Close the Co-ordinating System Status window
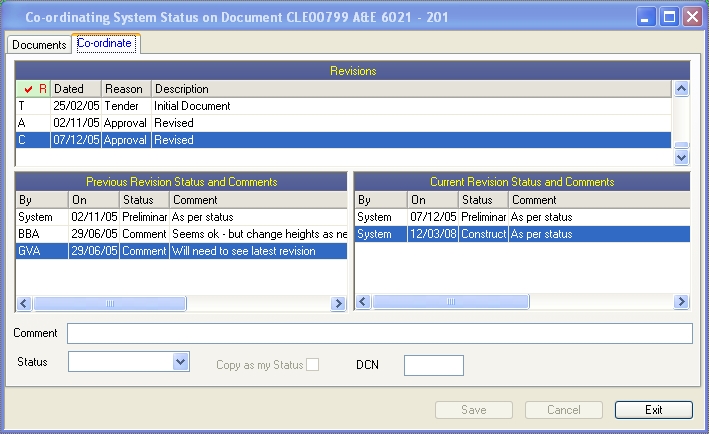This screenshot has width=709, height=434. click(x=692, y=17)
